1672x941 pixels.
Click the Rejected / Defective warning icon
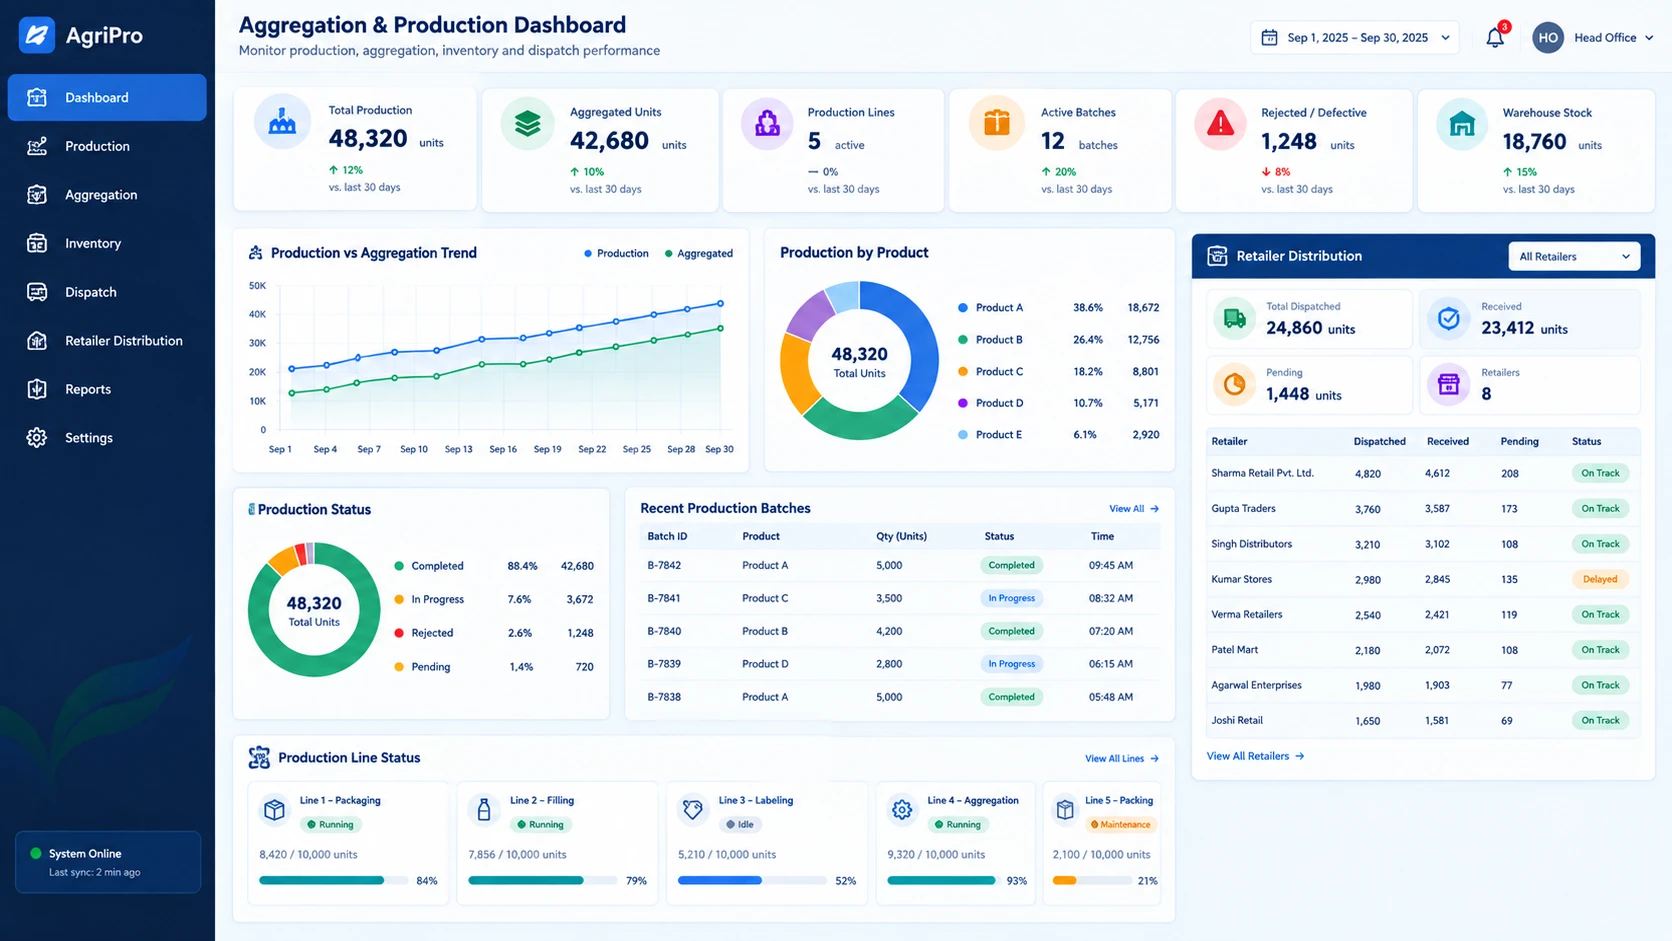[1220, 123]
